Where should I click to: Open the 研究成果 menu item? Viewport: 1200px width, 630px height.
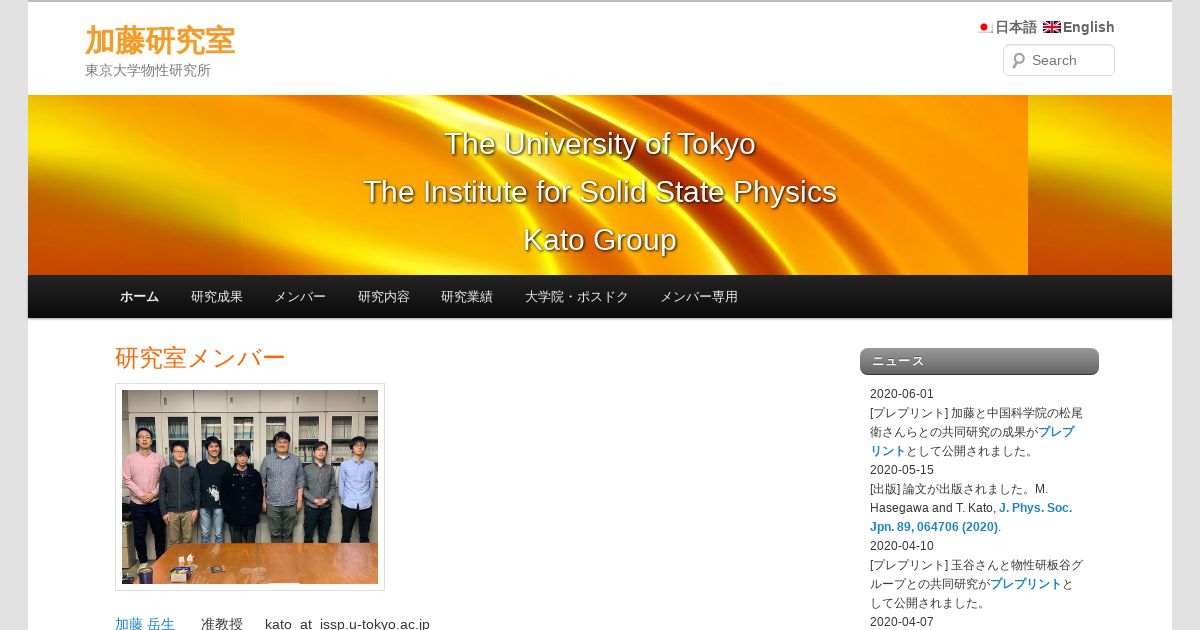pos(217,297)
